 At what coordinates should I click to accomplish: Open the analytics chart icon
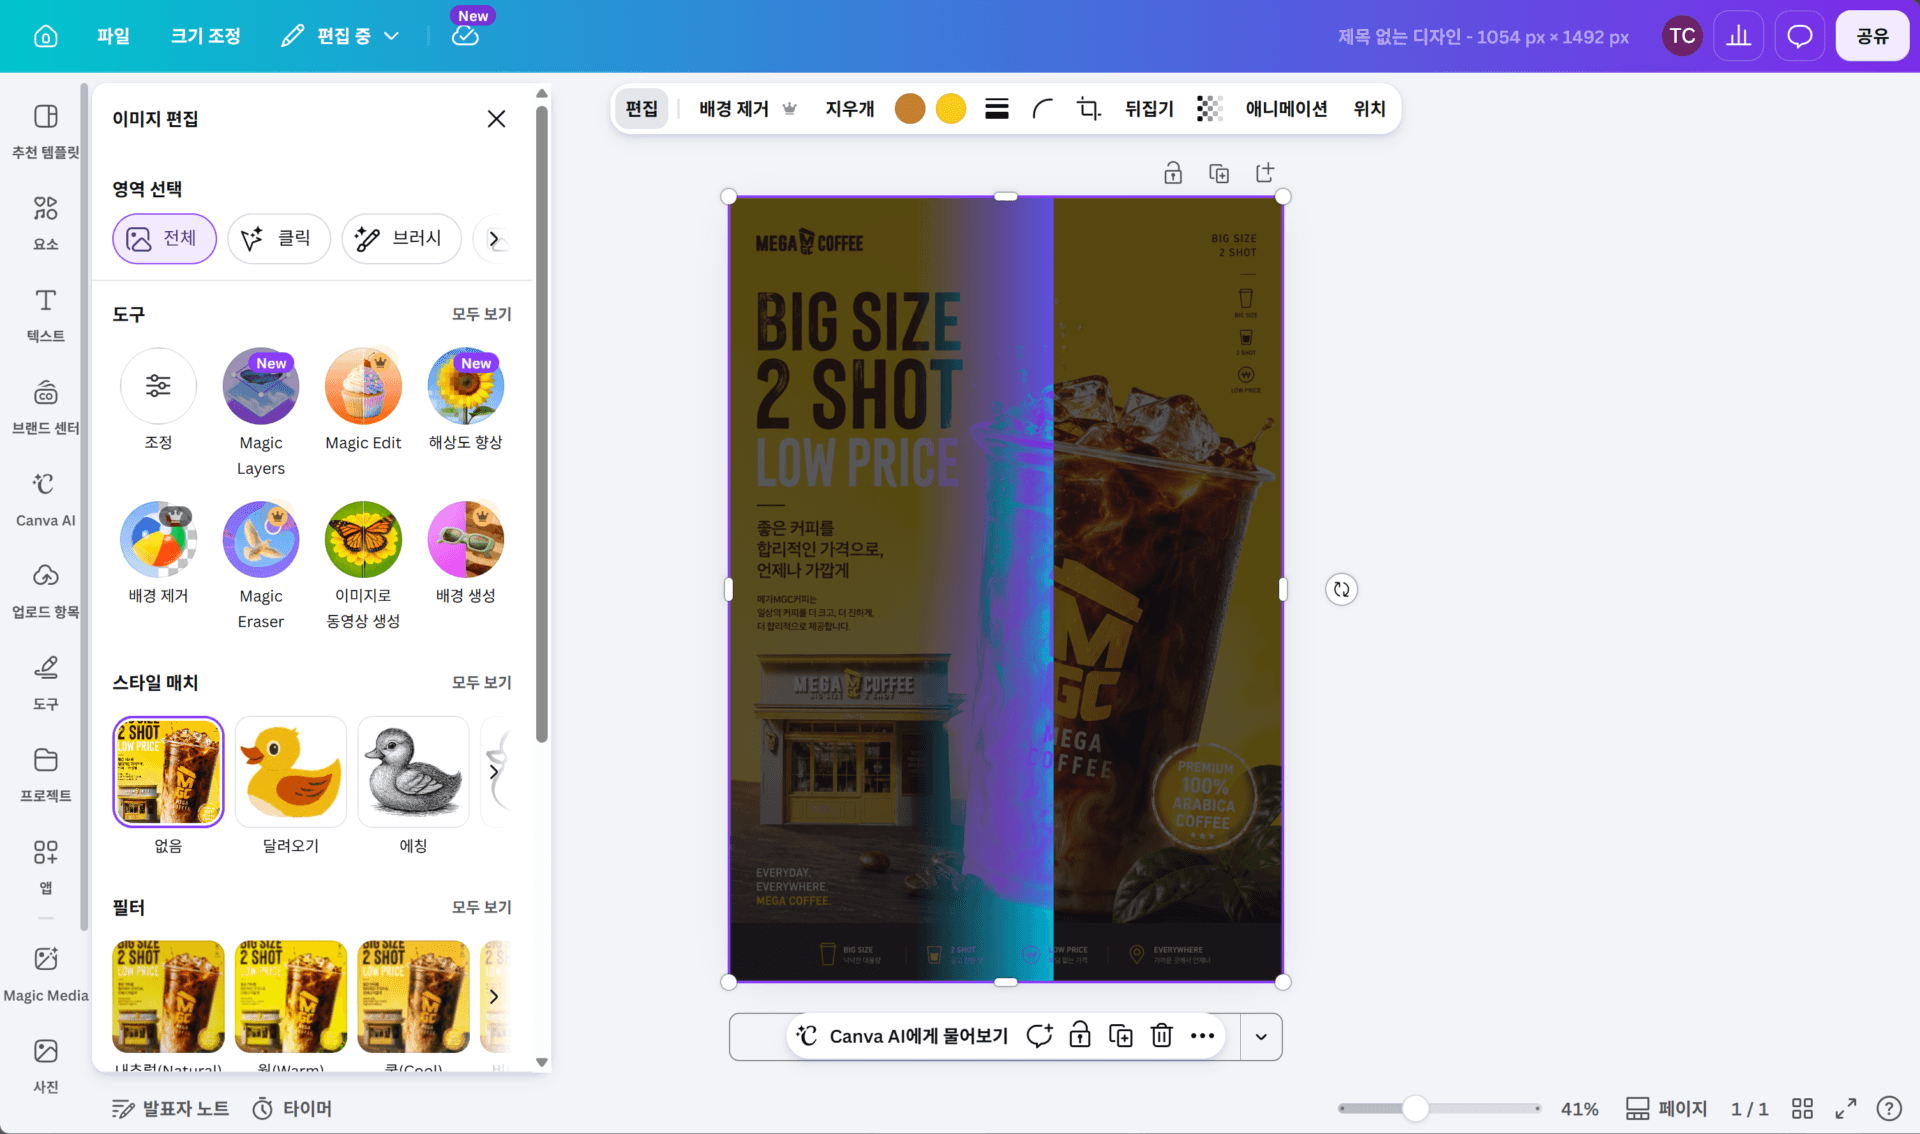pos(1739,36)
